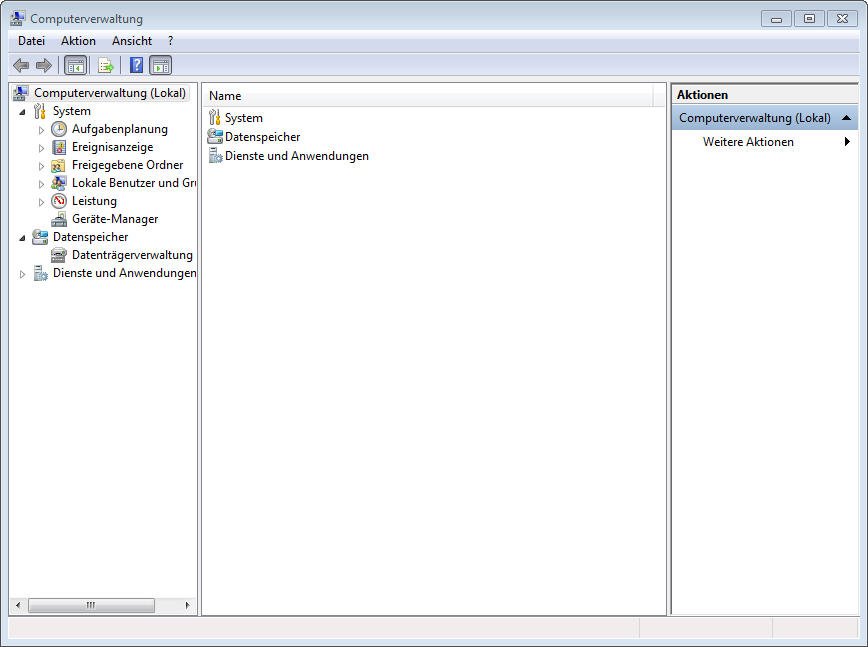The width and height of the screenshot is (868, 647).
Task: Open the Aktion menu
Action: 78,41
